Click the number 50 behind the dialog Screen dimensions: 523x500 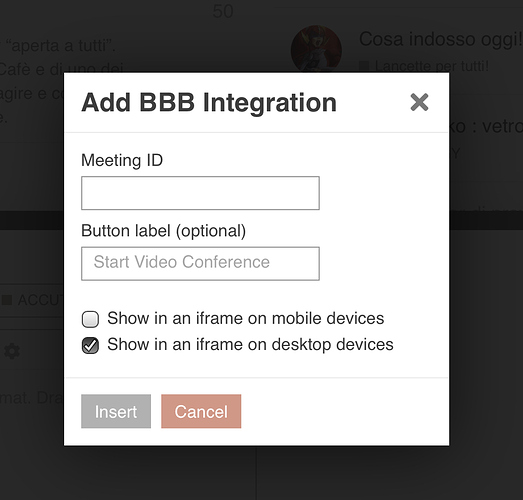pos(223,11)
